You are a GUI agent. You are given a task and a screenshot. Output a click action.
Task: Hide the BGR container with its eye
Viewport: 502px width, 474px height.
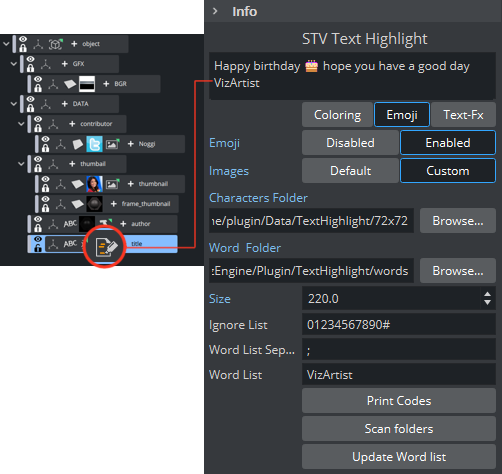(x=38, y=79)
